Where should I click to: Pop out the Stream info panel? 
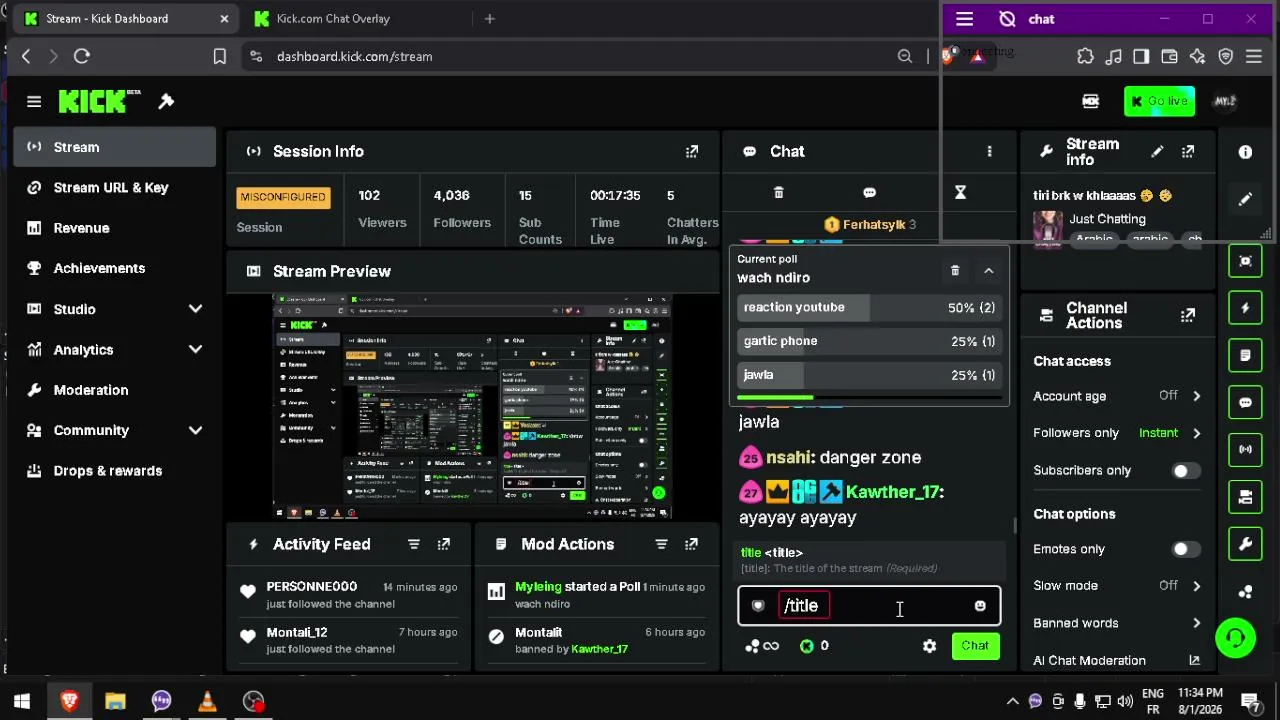[x=1188, y=152]
